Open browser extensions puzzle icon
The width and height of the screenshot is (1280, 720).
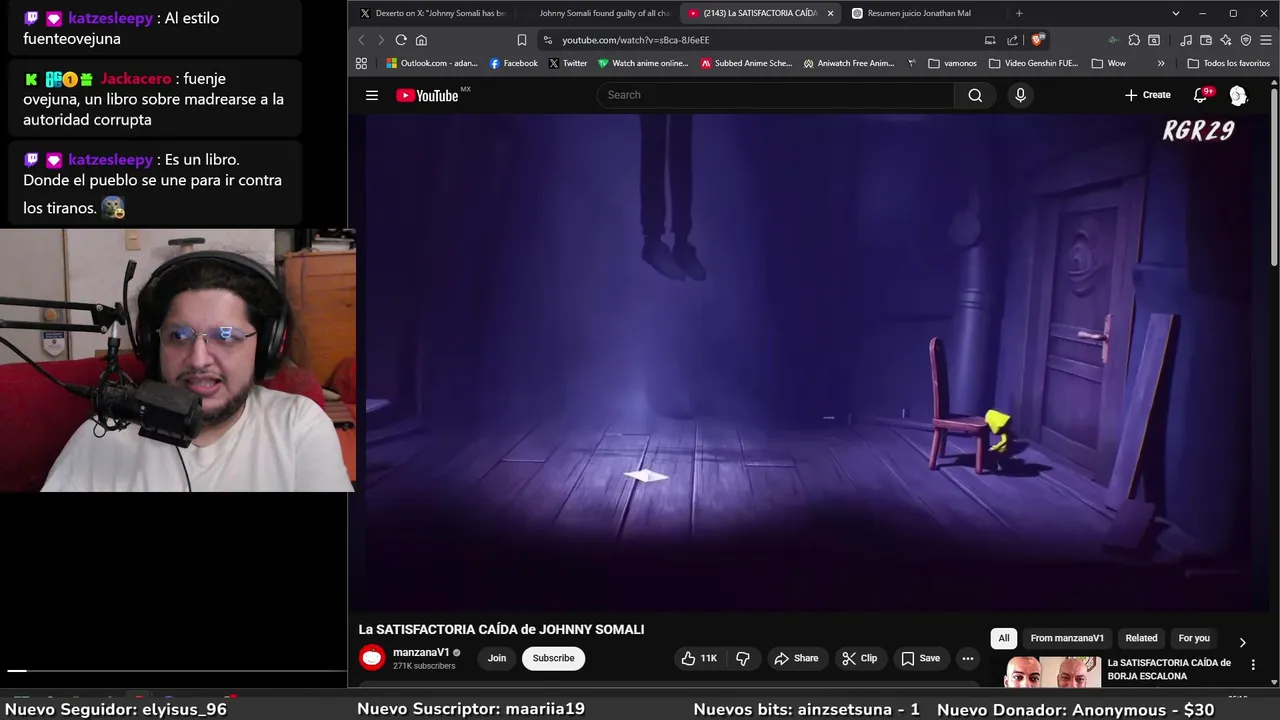coord(1134,40)
